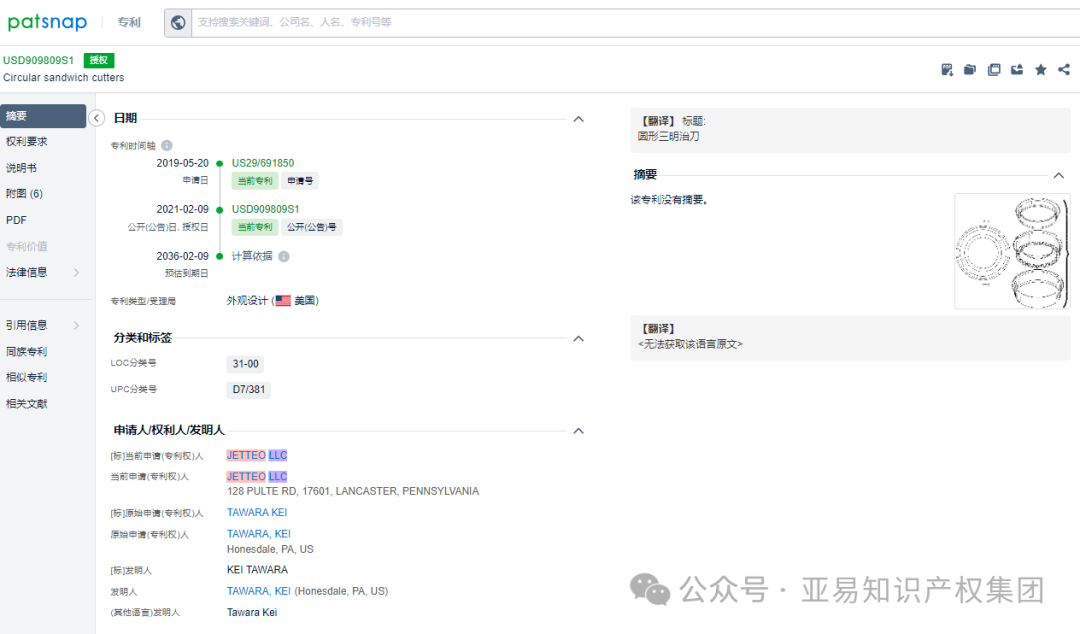The width and height of the screenshot is (1080, 634).
Task: Copy the patent record
Action: [x=993, y=69]
